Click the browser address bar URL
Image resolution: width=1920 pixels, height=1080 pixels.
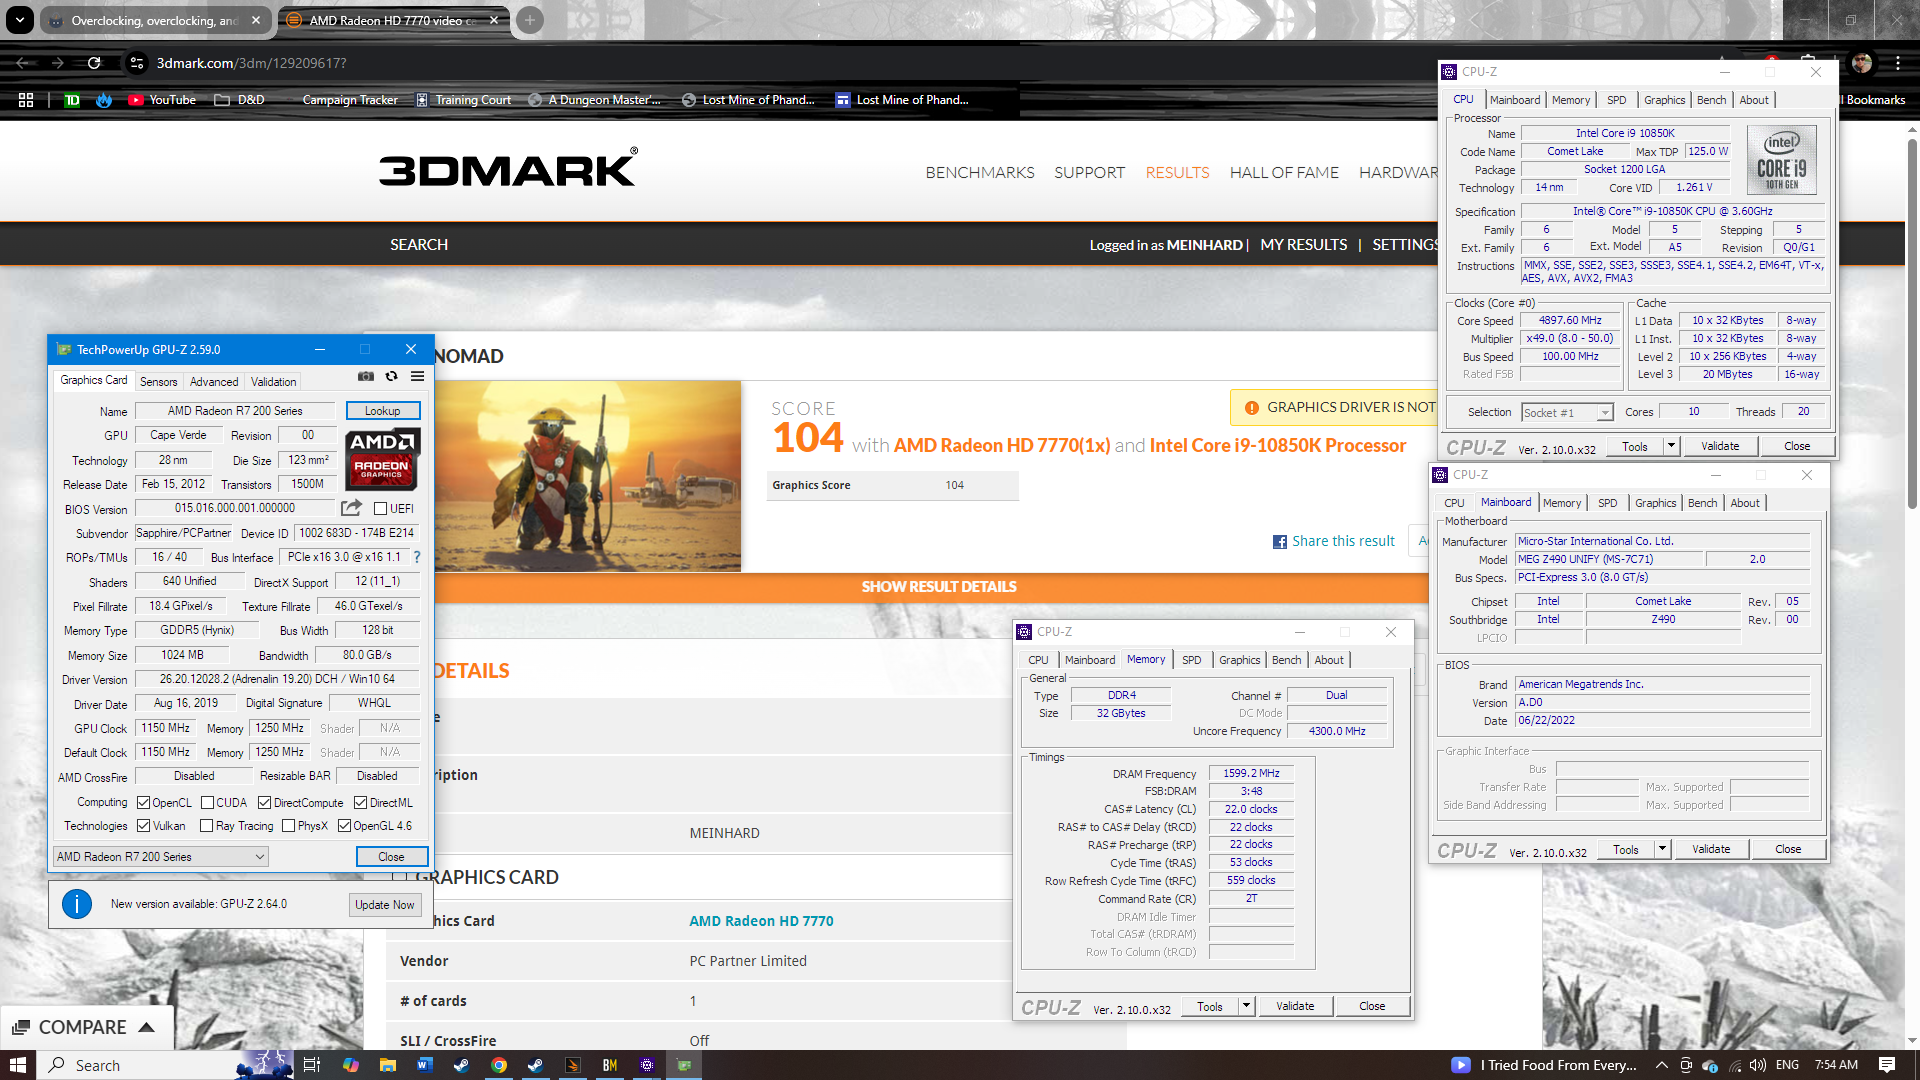(251, 63)
